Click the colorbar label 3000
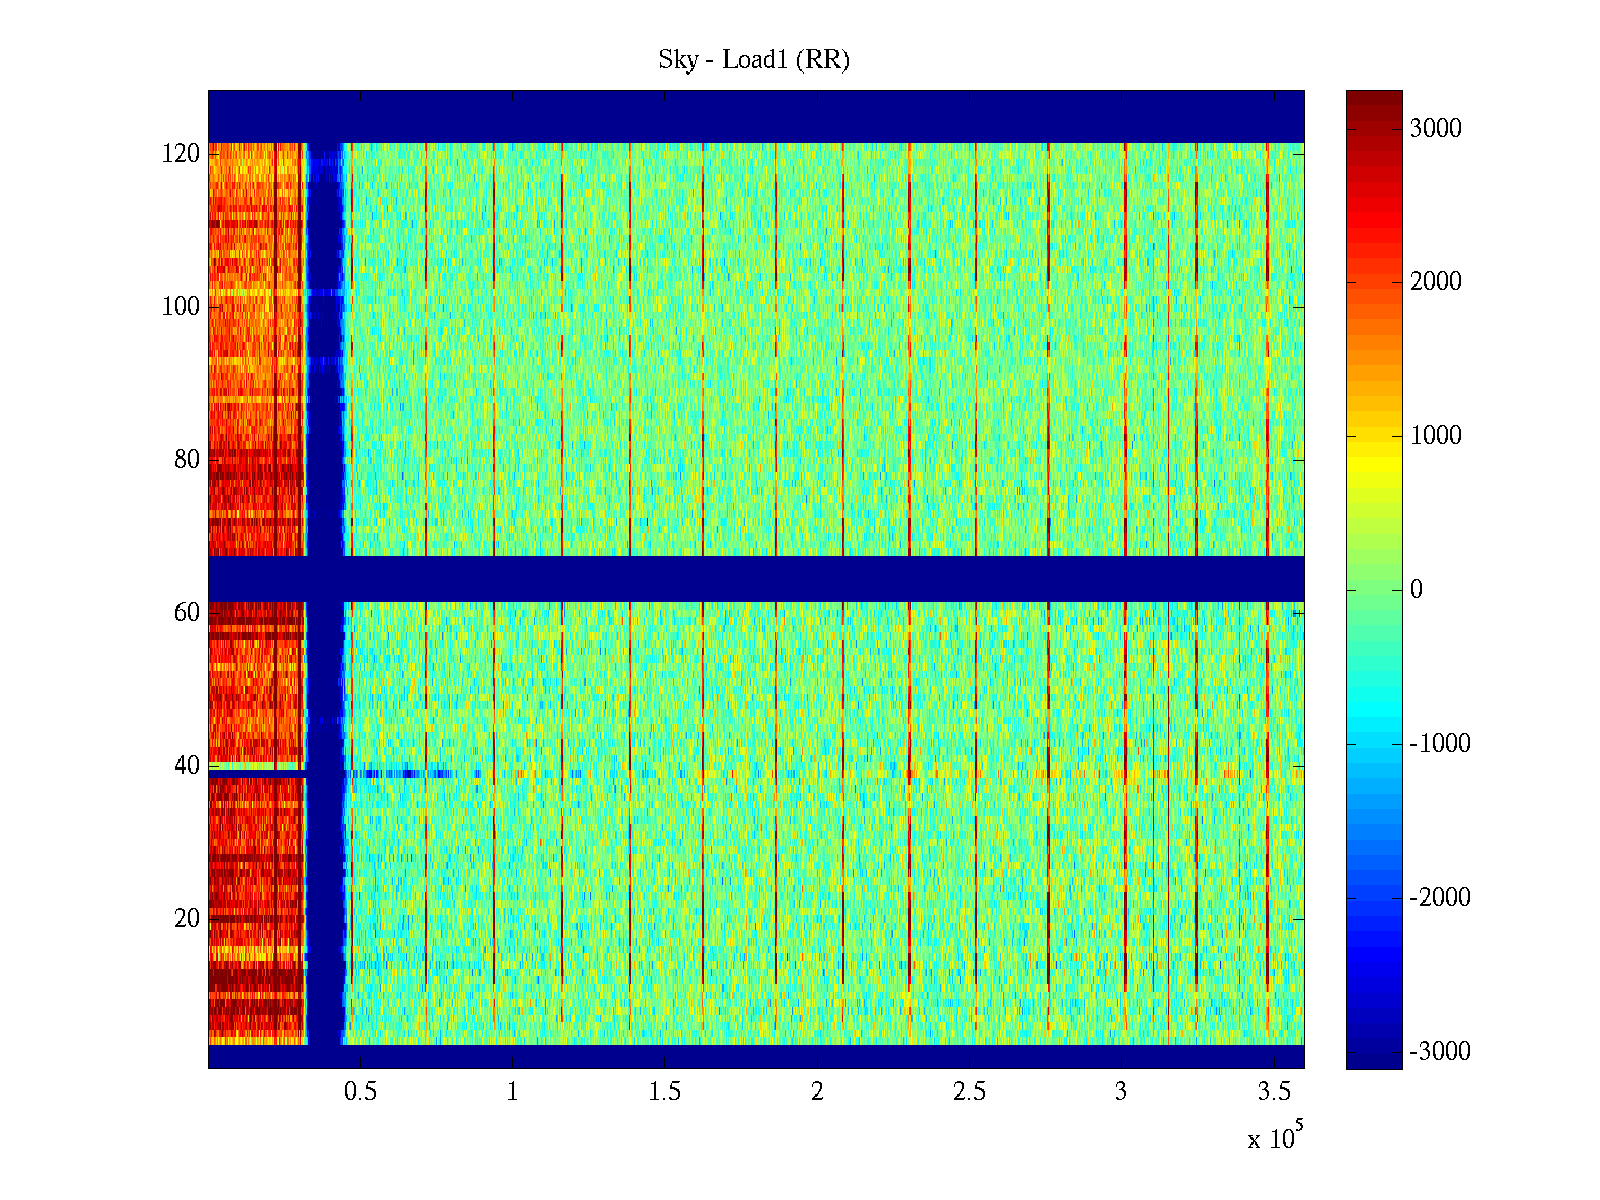 point(1435,129)
